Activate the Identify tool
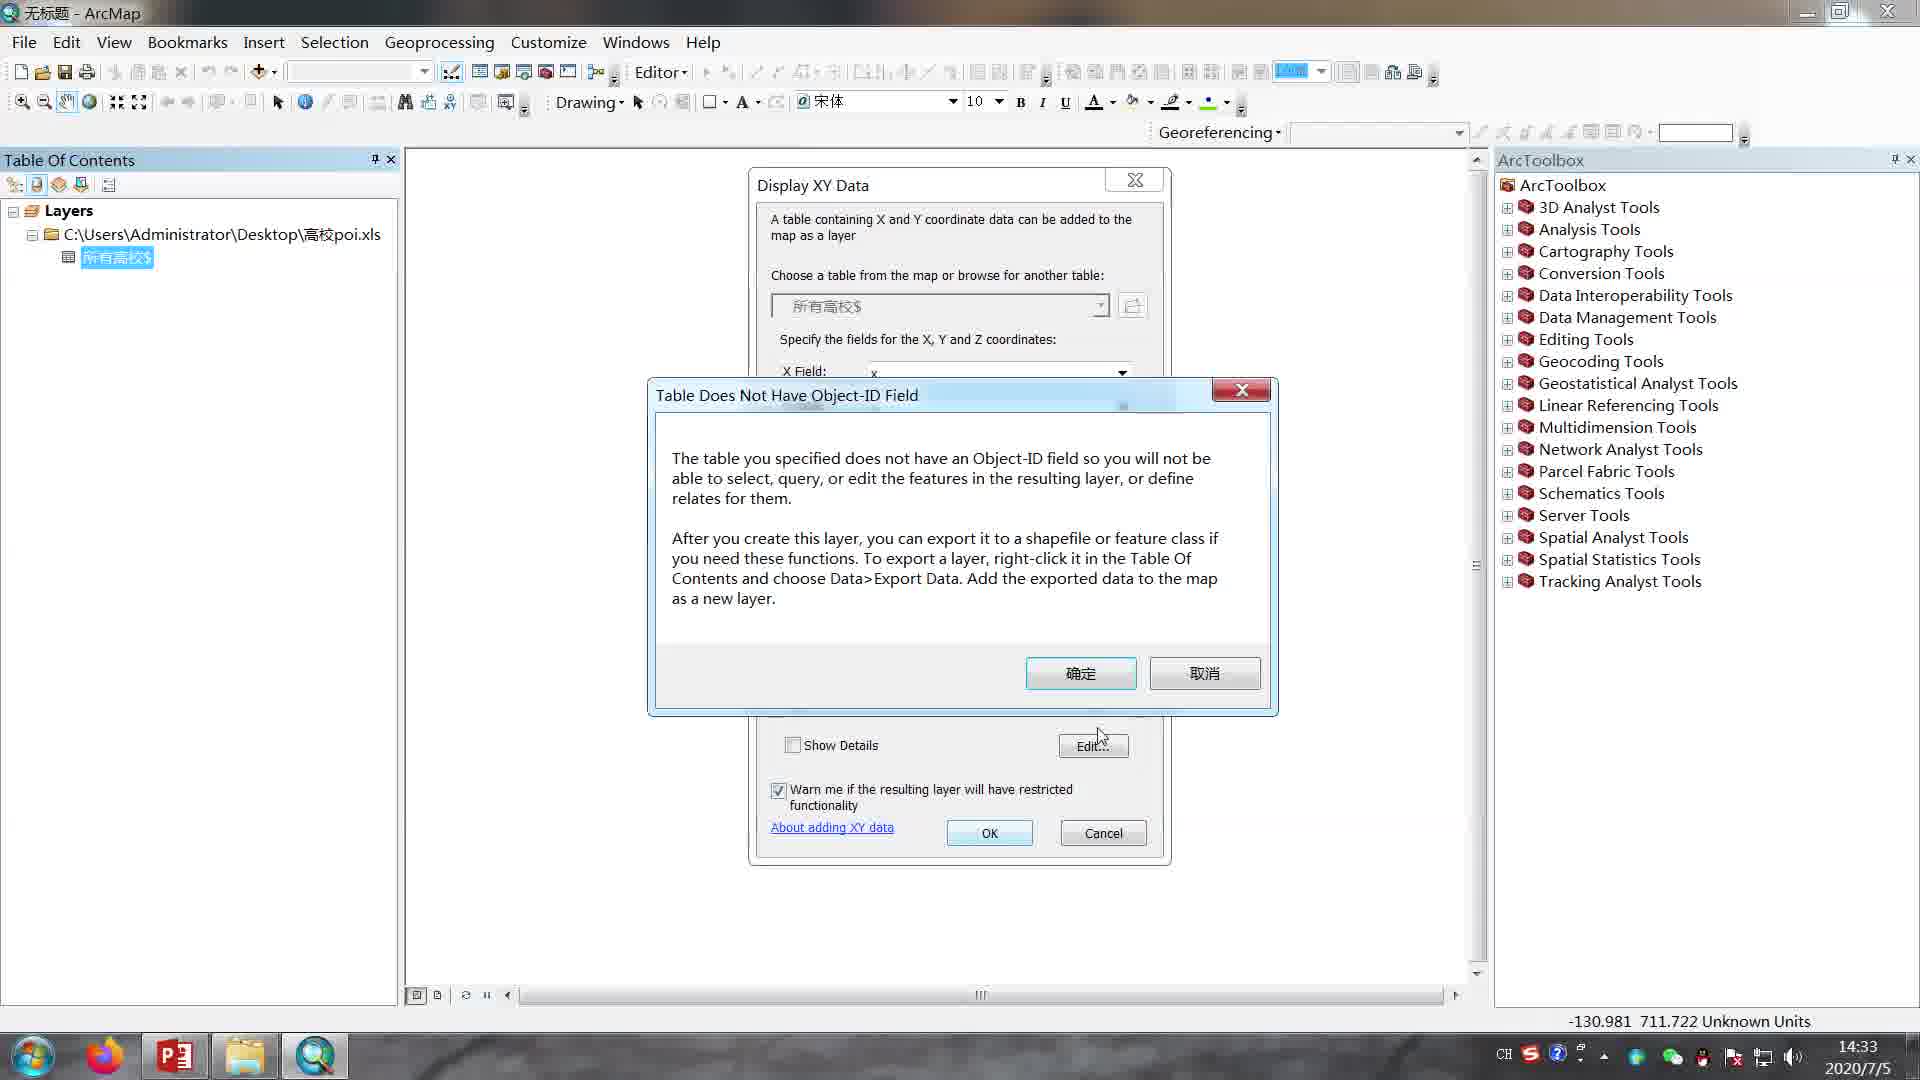 click(305, 102)
